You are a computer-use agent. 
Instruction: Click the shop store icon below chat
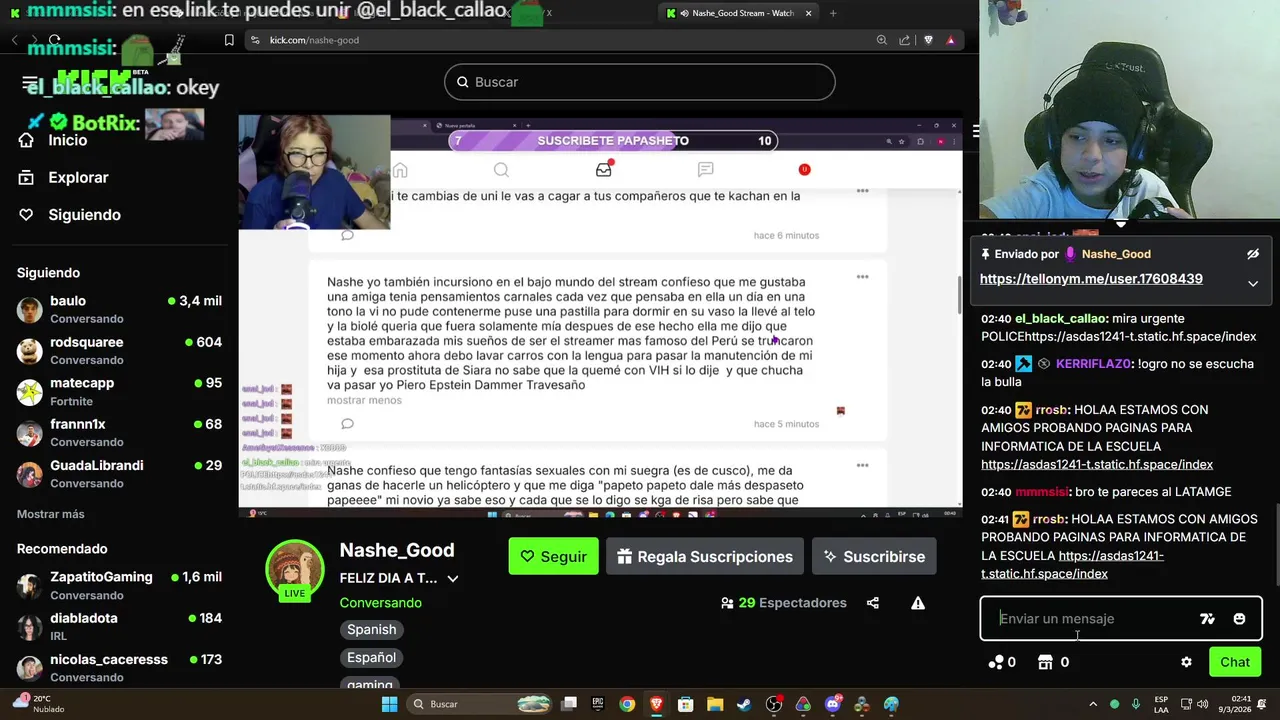click(x=1046, y=662)
